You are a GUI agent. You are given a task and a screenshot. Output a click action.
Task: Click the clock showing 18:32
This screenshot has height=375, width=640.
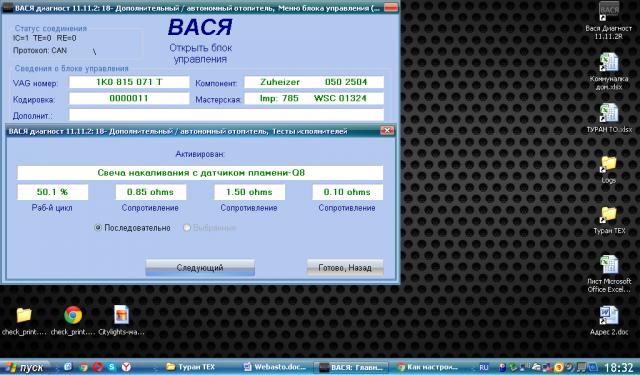click(x=620, y=368)
